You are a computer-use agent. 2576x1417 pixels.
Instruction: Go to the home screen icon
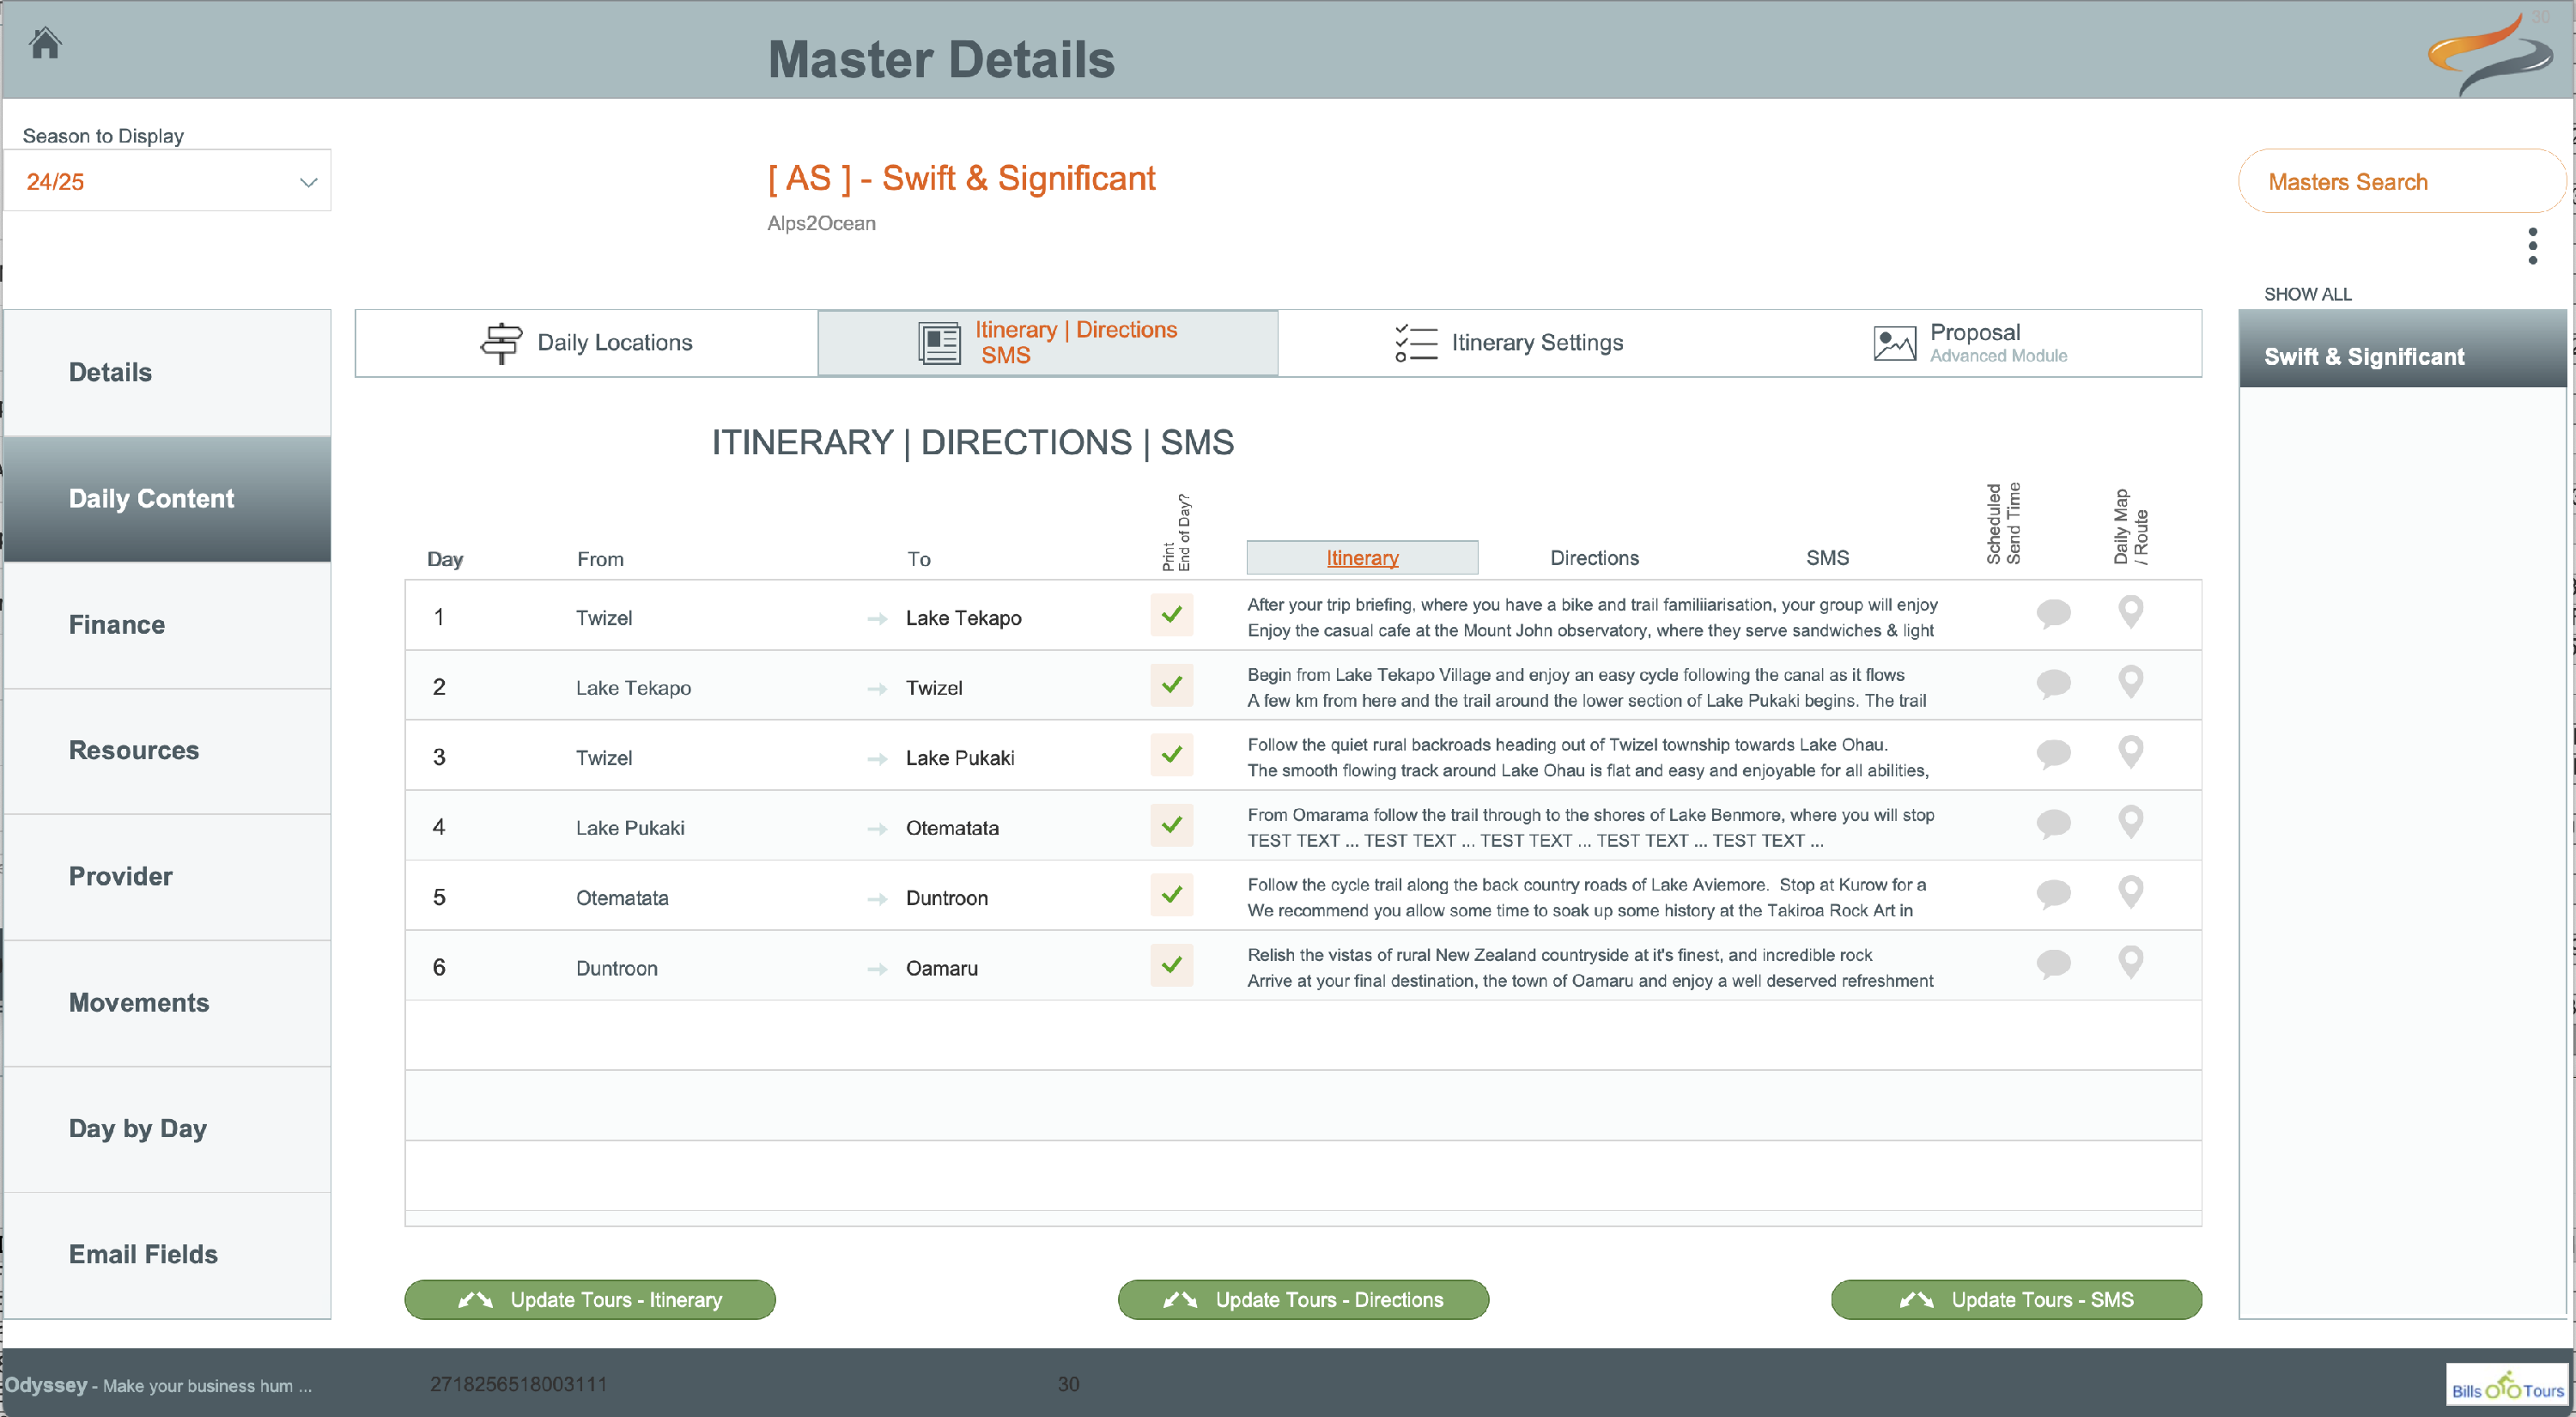pyautogui.click(x=45, y=43)
